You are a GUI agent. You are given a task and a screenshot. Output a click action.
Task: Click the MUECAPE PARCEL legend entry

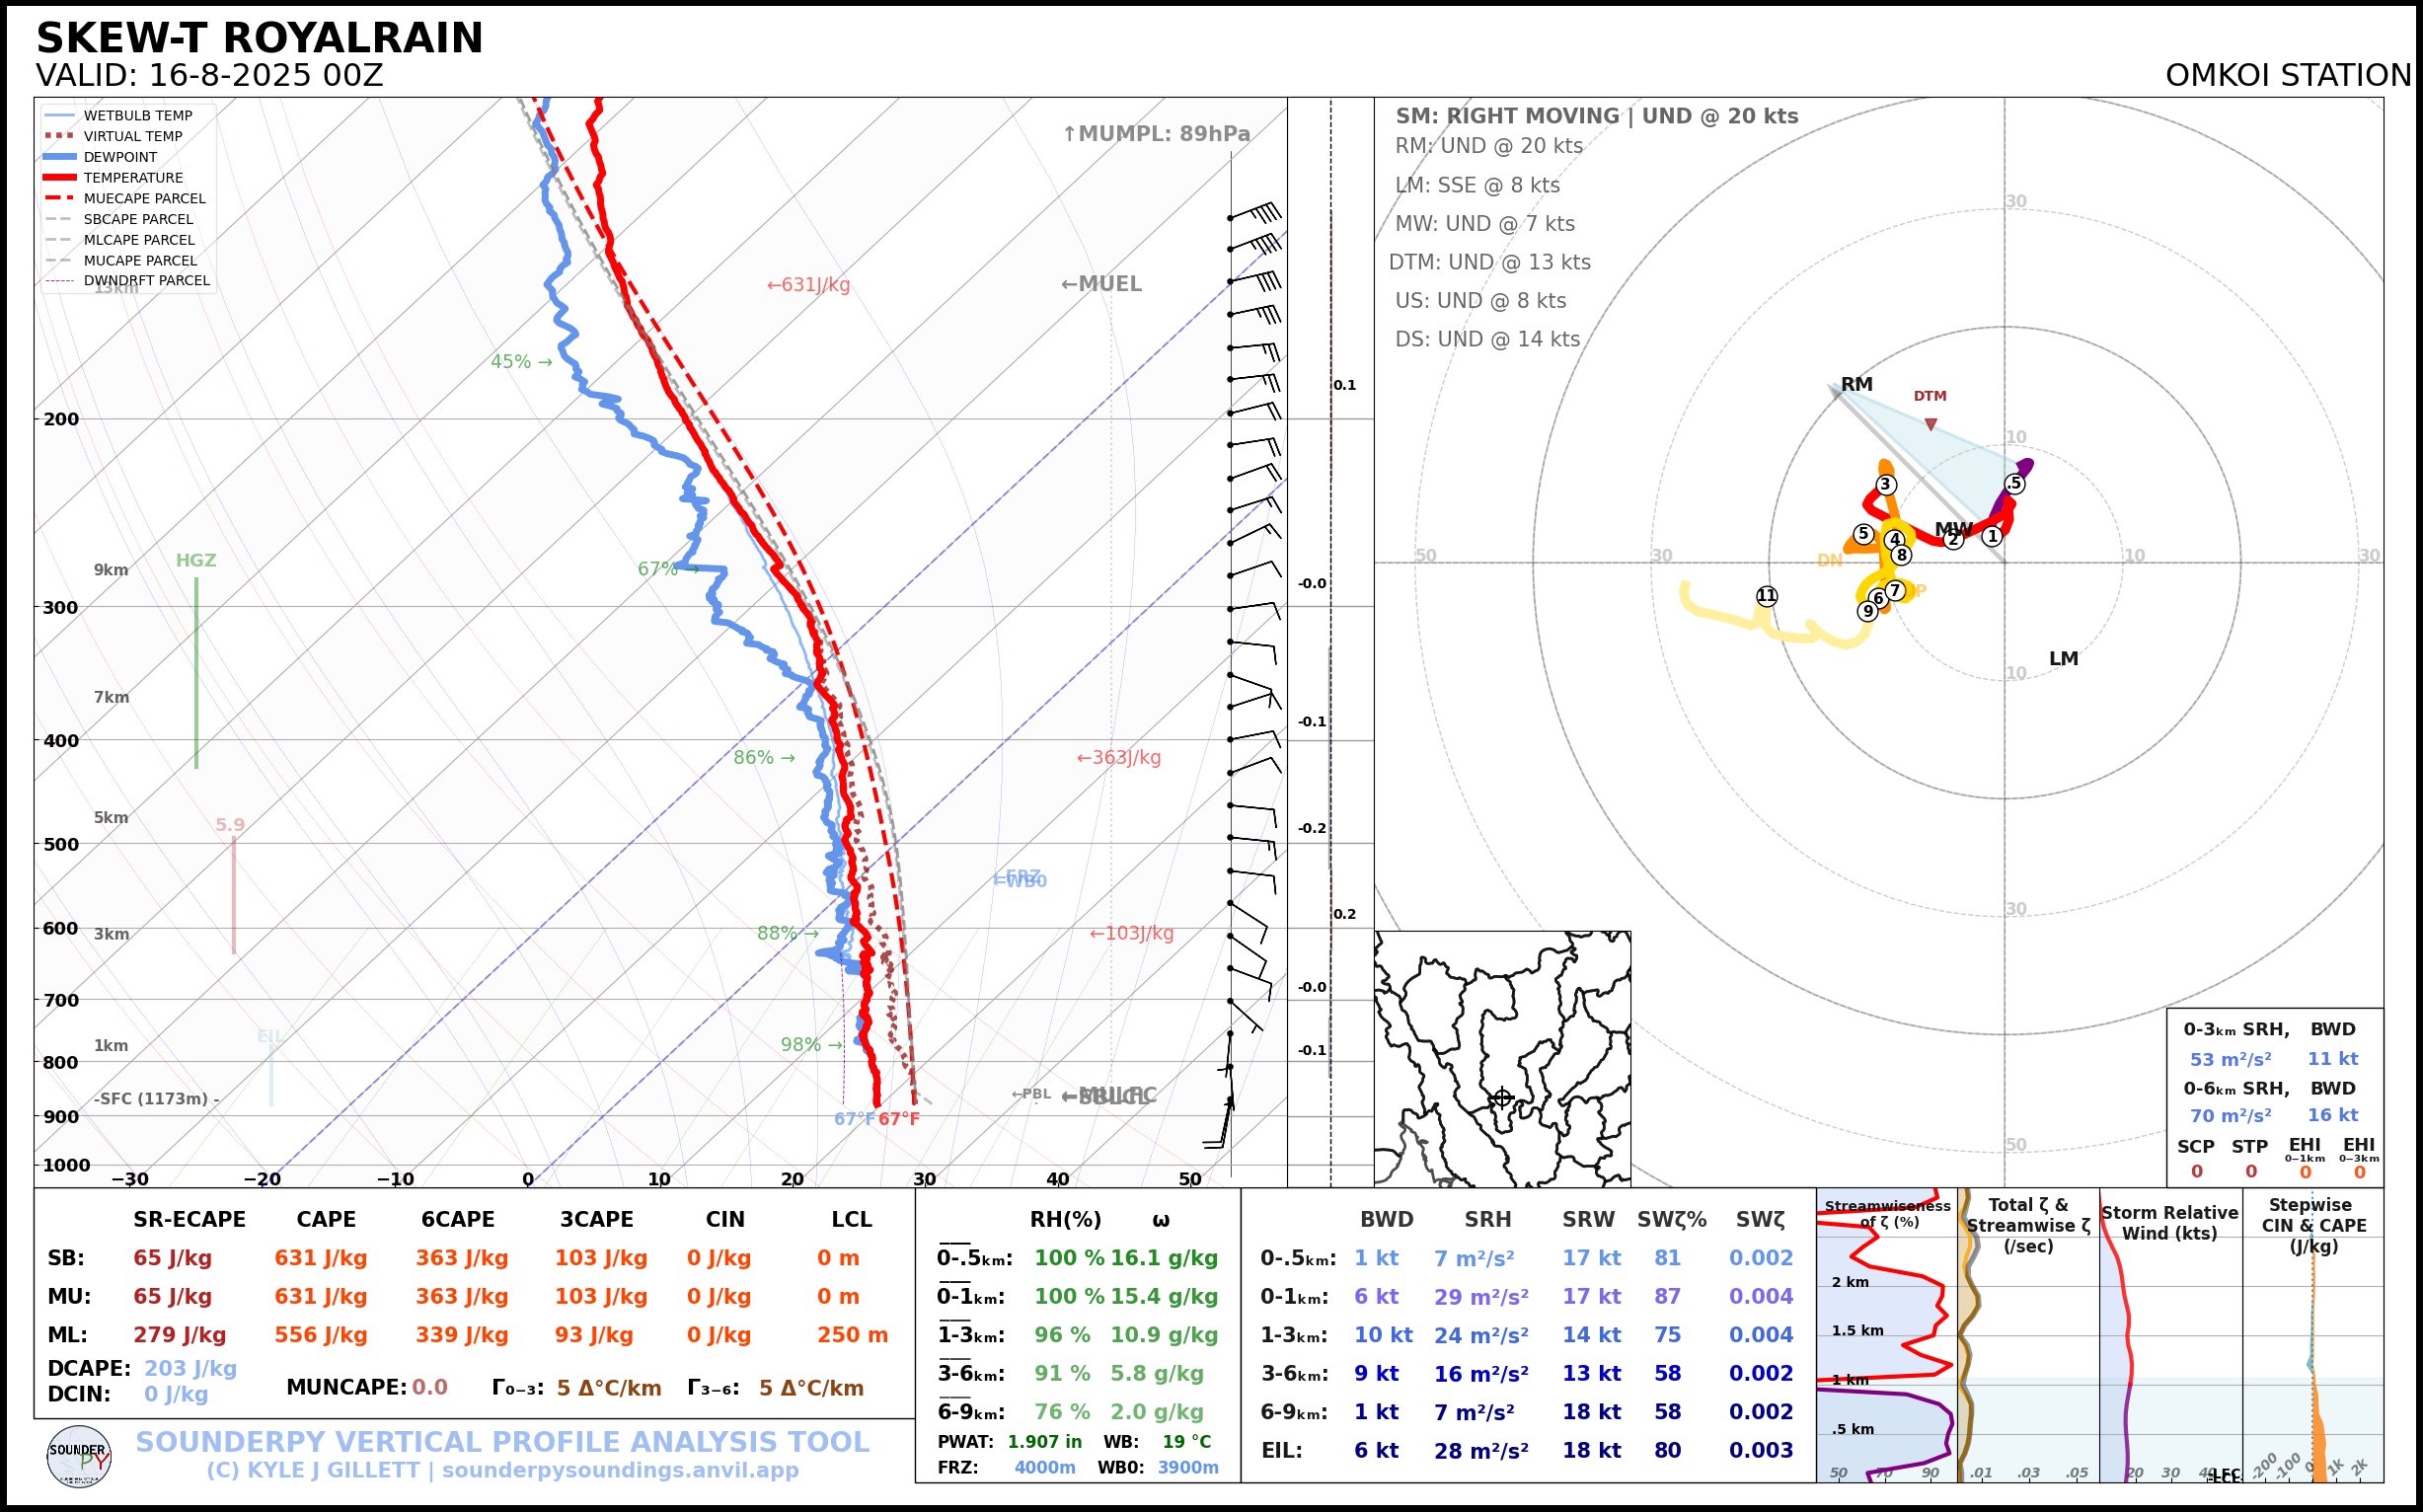tap(144, 199)
